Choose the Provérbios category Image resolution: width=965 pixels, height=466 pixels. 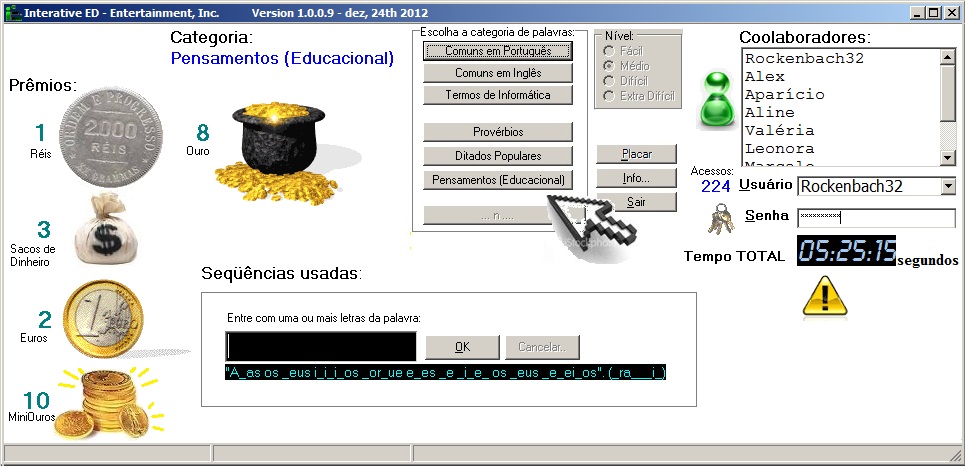click(498, 132)
